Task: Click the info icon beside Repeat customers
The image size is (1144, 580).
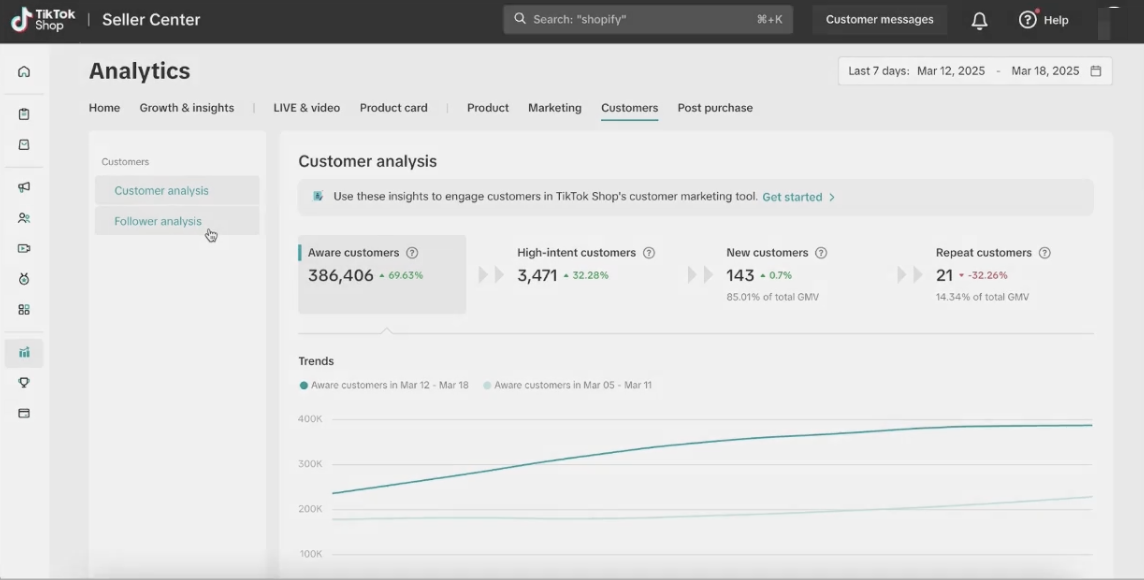Action: coord(1045,253)
